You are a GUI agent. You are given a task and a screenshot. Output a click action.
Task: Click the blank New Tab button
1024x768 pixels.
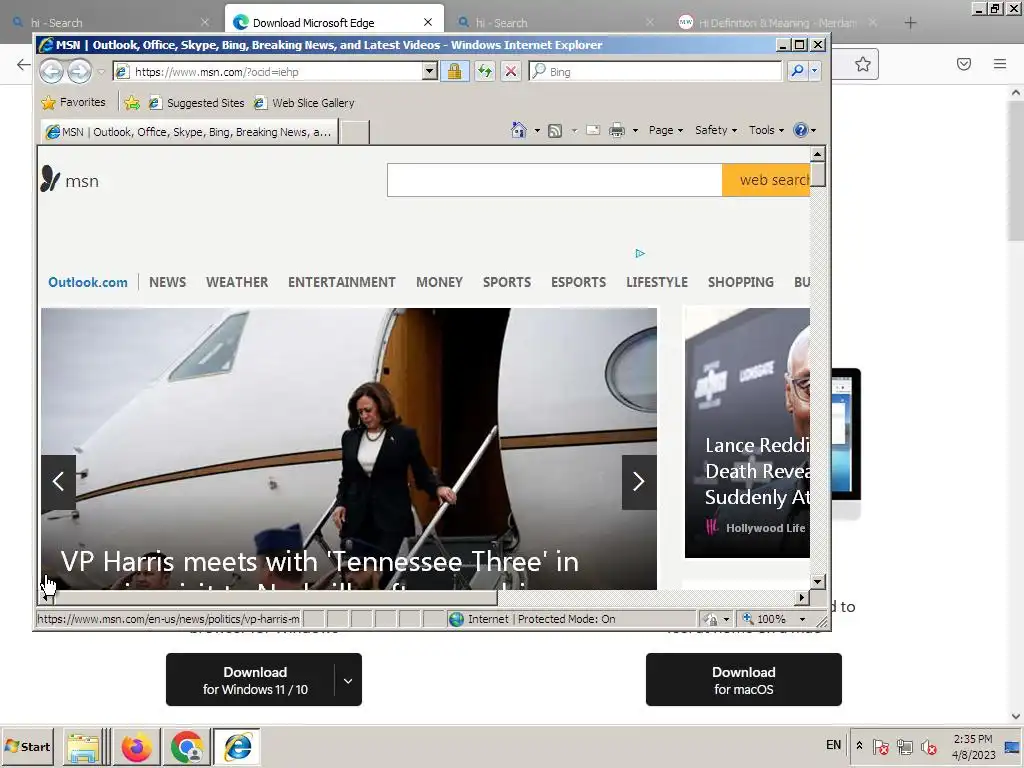355,132
